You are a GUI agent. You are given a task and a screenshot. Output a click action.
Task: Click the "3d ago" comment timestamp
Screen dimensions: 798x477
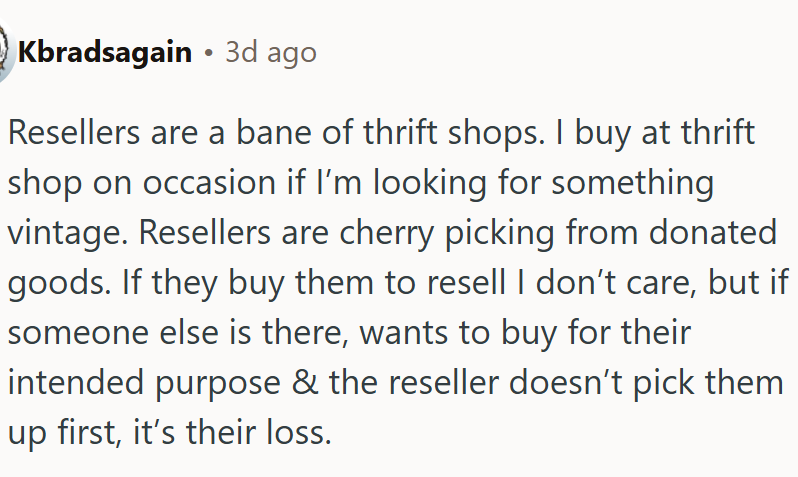tap(271, 53)
